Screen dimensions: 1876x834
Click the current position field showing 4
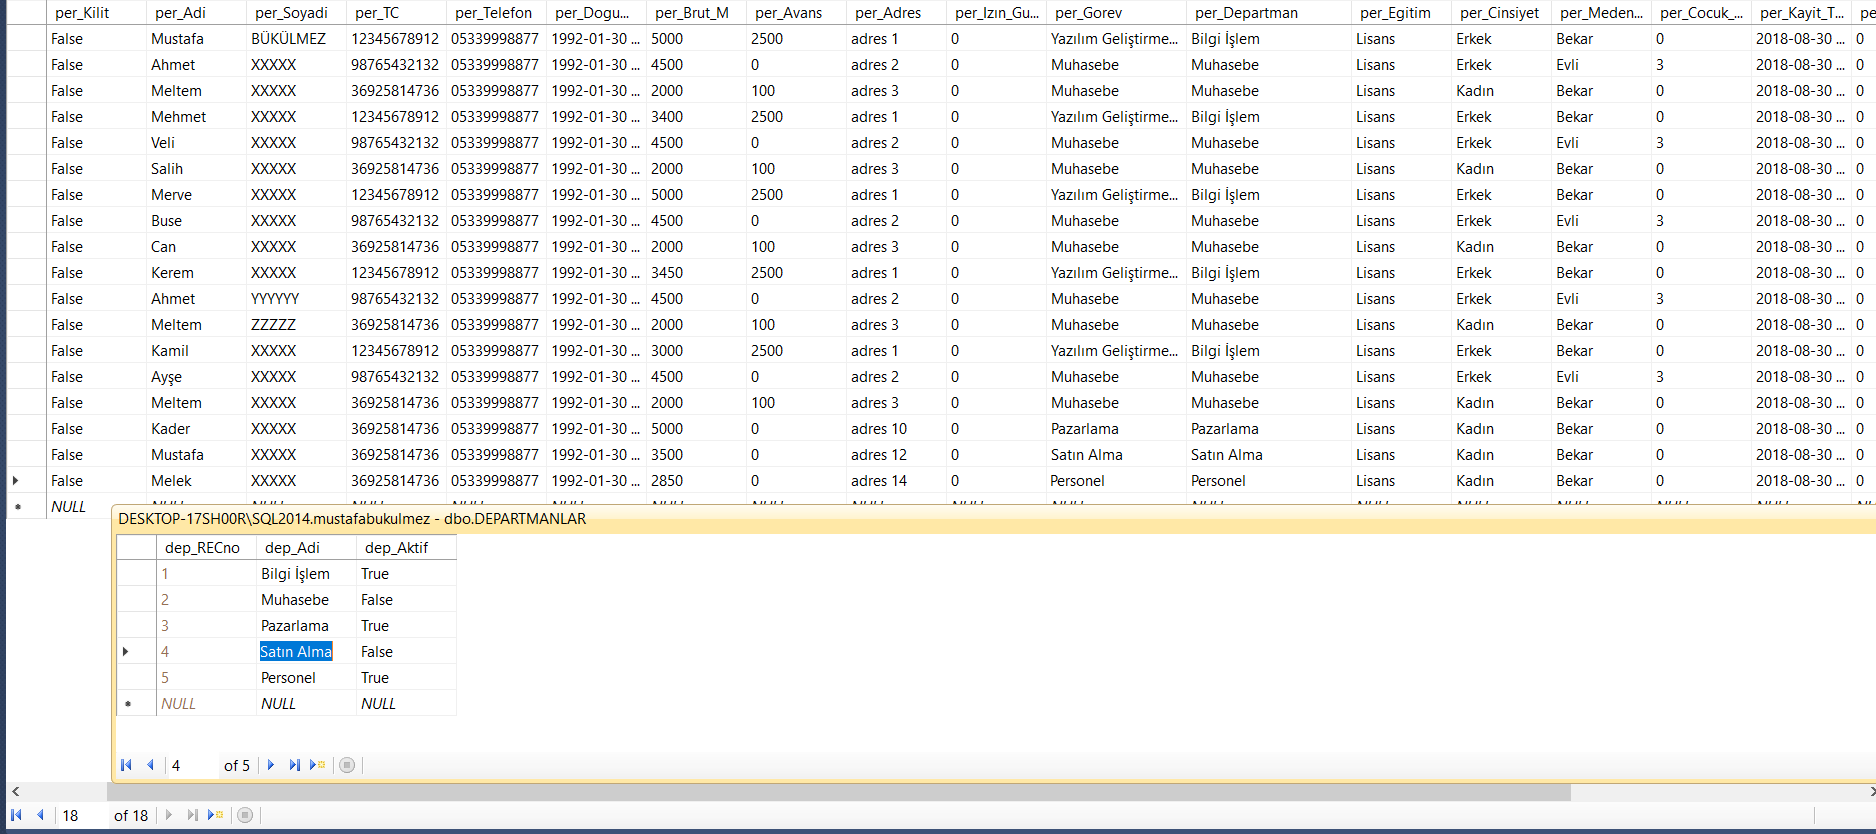190,766
